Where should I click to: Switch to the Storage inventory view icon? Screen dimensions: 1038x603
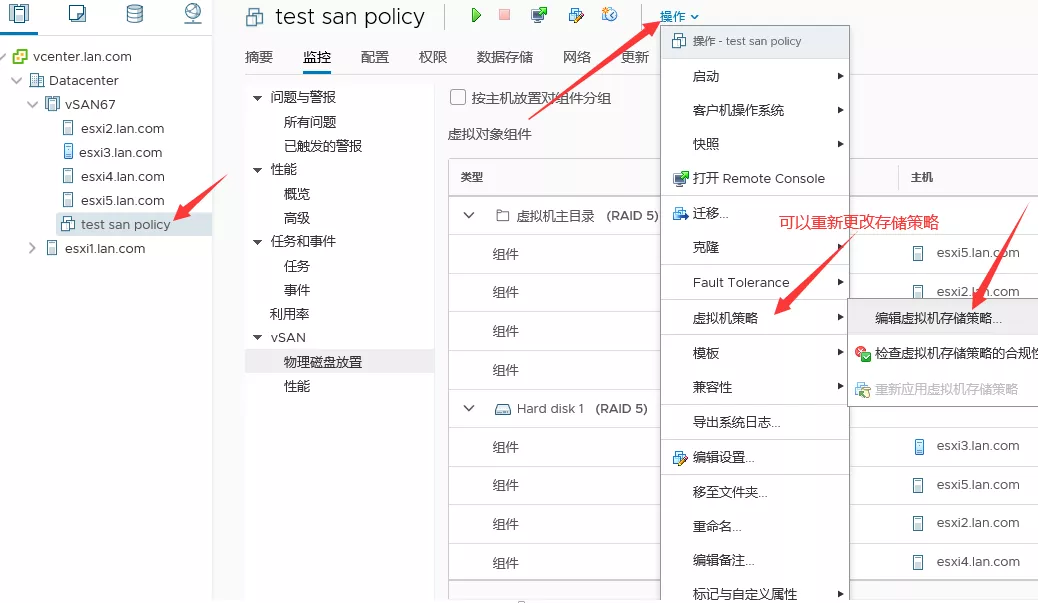click(x=134, y=14)
